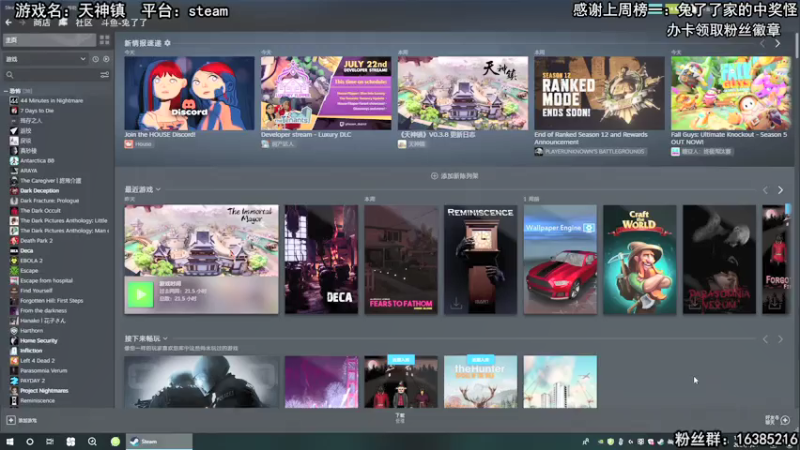Select Forgotten Hill: First Steps entry
The image size is (800, 450).
(x=51, y=301)
